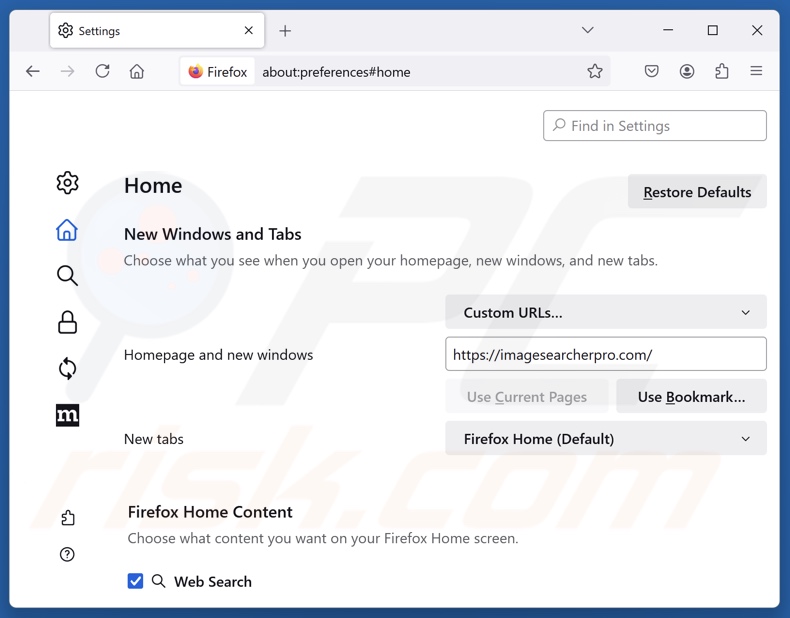Open Privacy & Security lock icon
The image size is (790, 618).
(x=67, y=322)
